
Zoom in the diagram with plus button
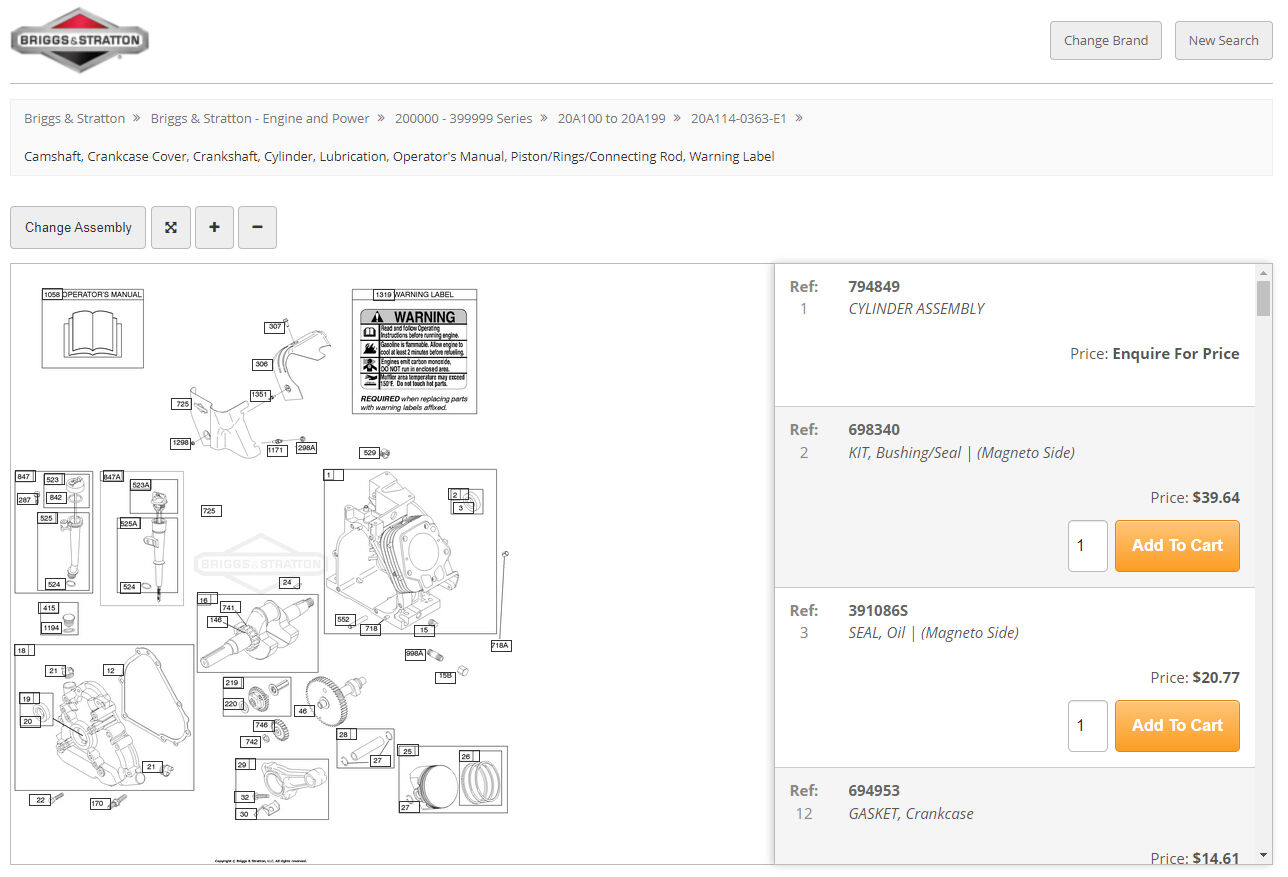214,227
